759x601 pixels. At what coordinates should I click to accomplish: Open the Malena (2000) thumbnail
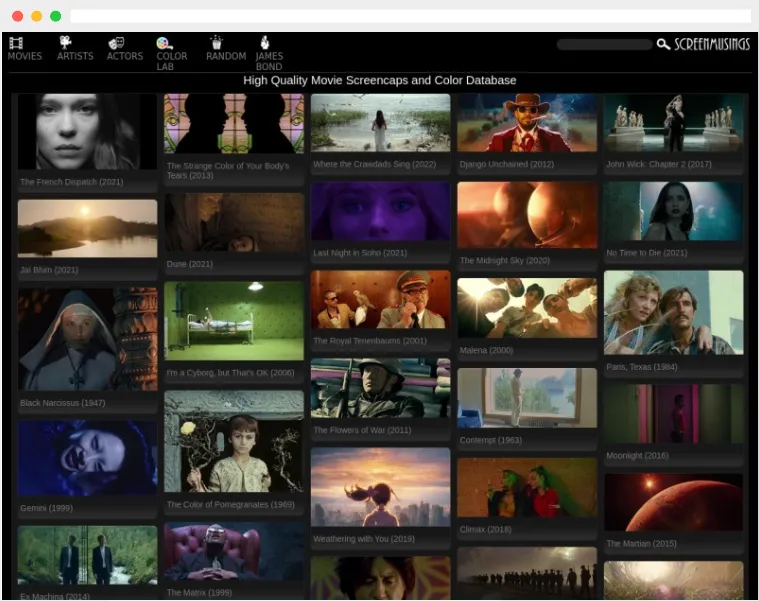(x=527, y=308)
